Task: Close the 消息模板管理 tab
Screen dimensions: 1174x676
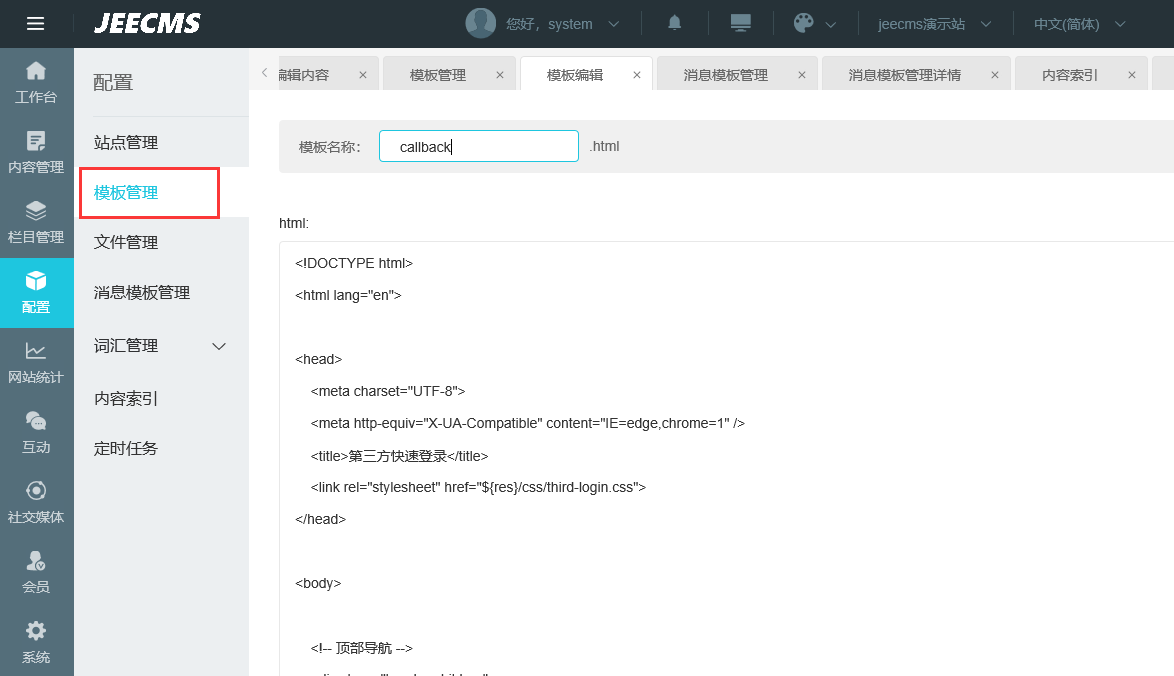Action: point(802,75)
